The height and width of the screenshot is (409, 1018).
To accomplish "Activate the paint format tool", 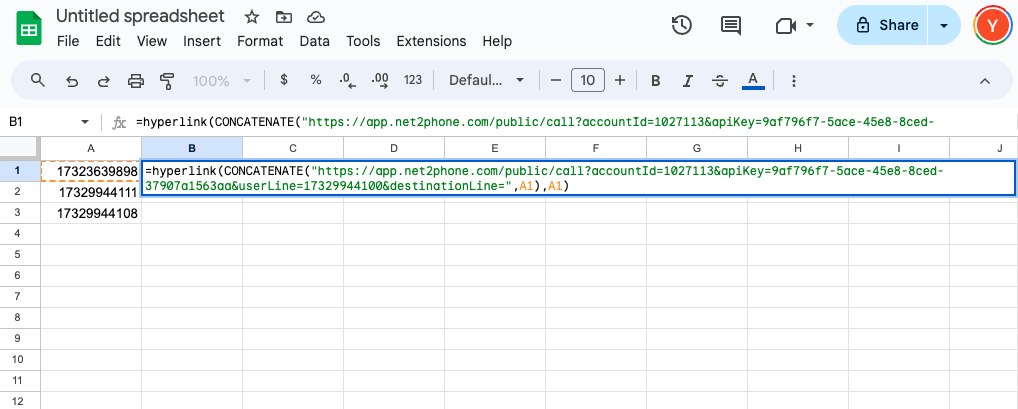I will pos(168,81).
